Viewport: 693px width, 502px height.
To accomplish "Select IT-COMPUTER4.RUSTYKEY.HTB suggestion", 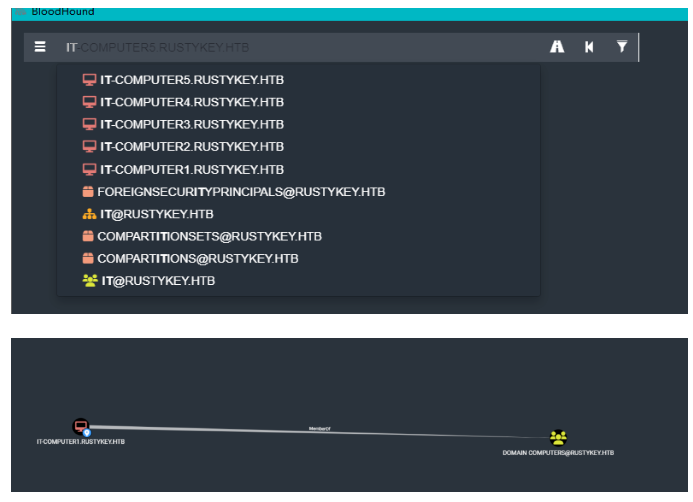I will pos(298,102).
